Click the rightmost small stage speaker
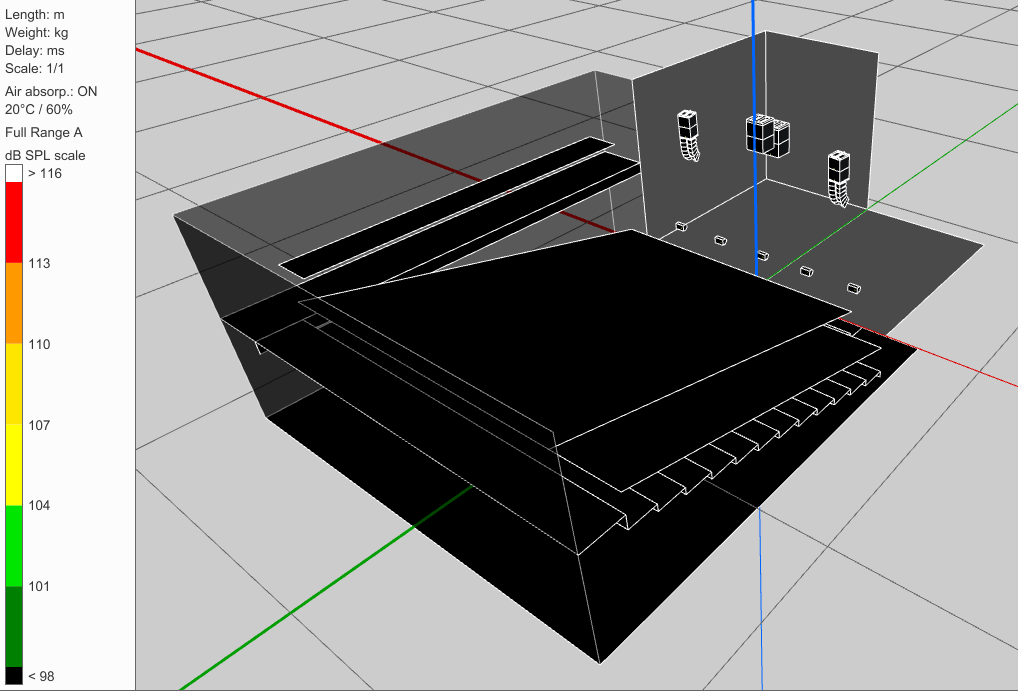This screenshot has height=691, width=1018. [x=854, y=287]
